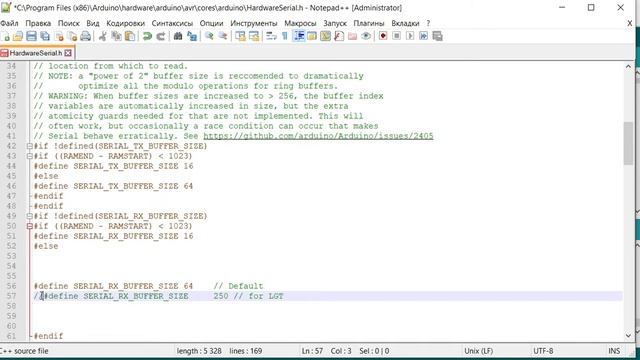Open the Replace dialog icon
The height and width of the screenshot is (360, 640).
pyautogui.click(x=192, y=36)
